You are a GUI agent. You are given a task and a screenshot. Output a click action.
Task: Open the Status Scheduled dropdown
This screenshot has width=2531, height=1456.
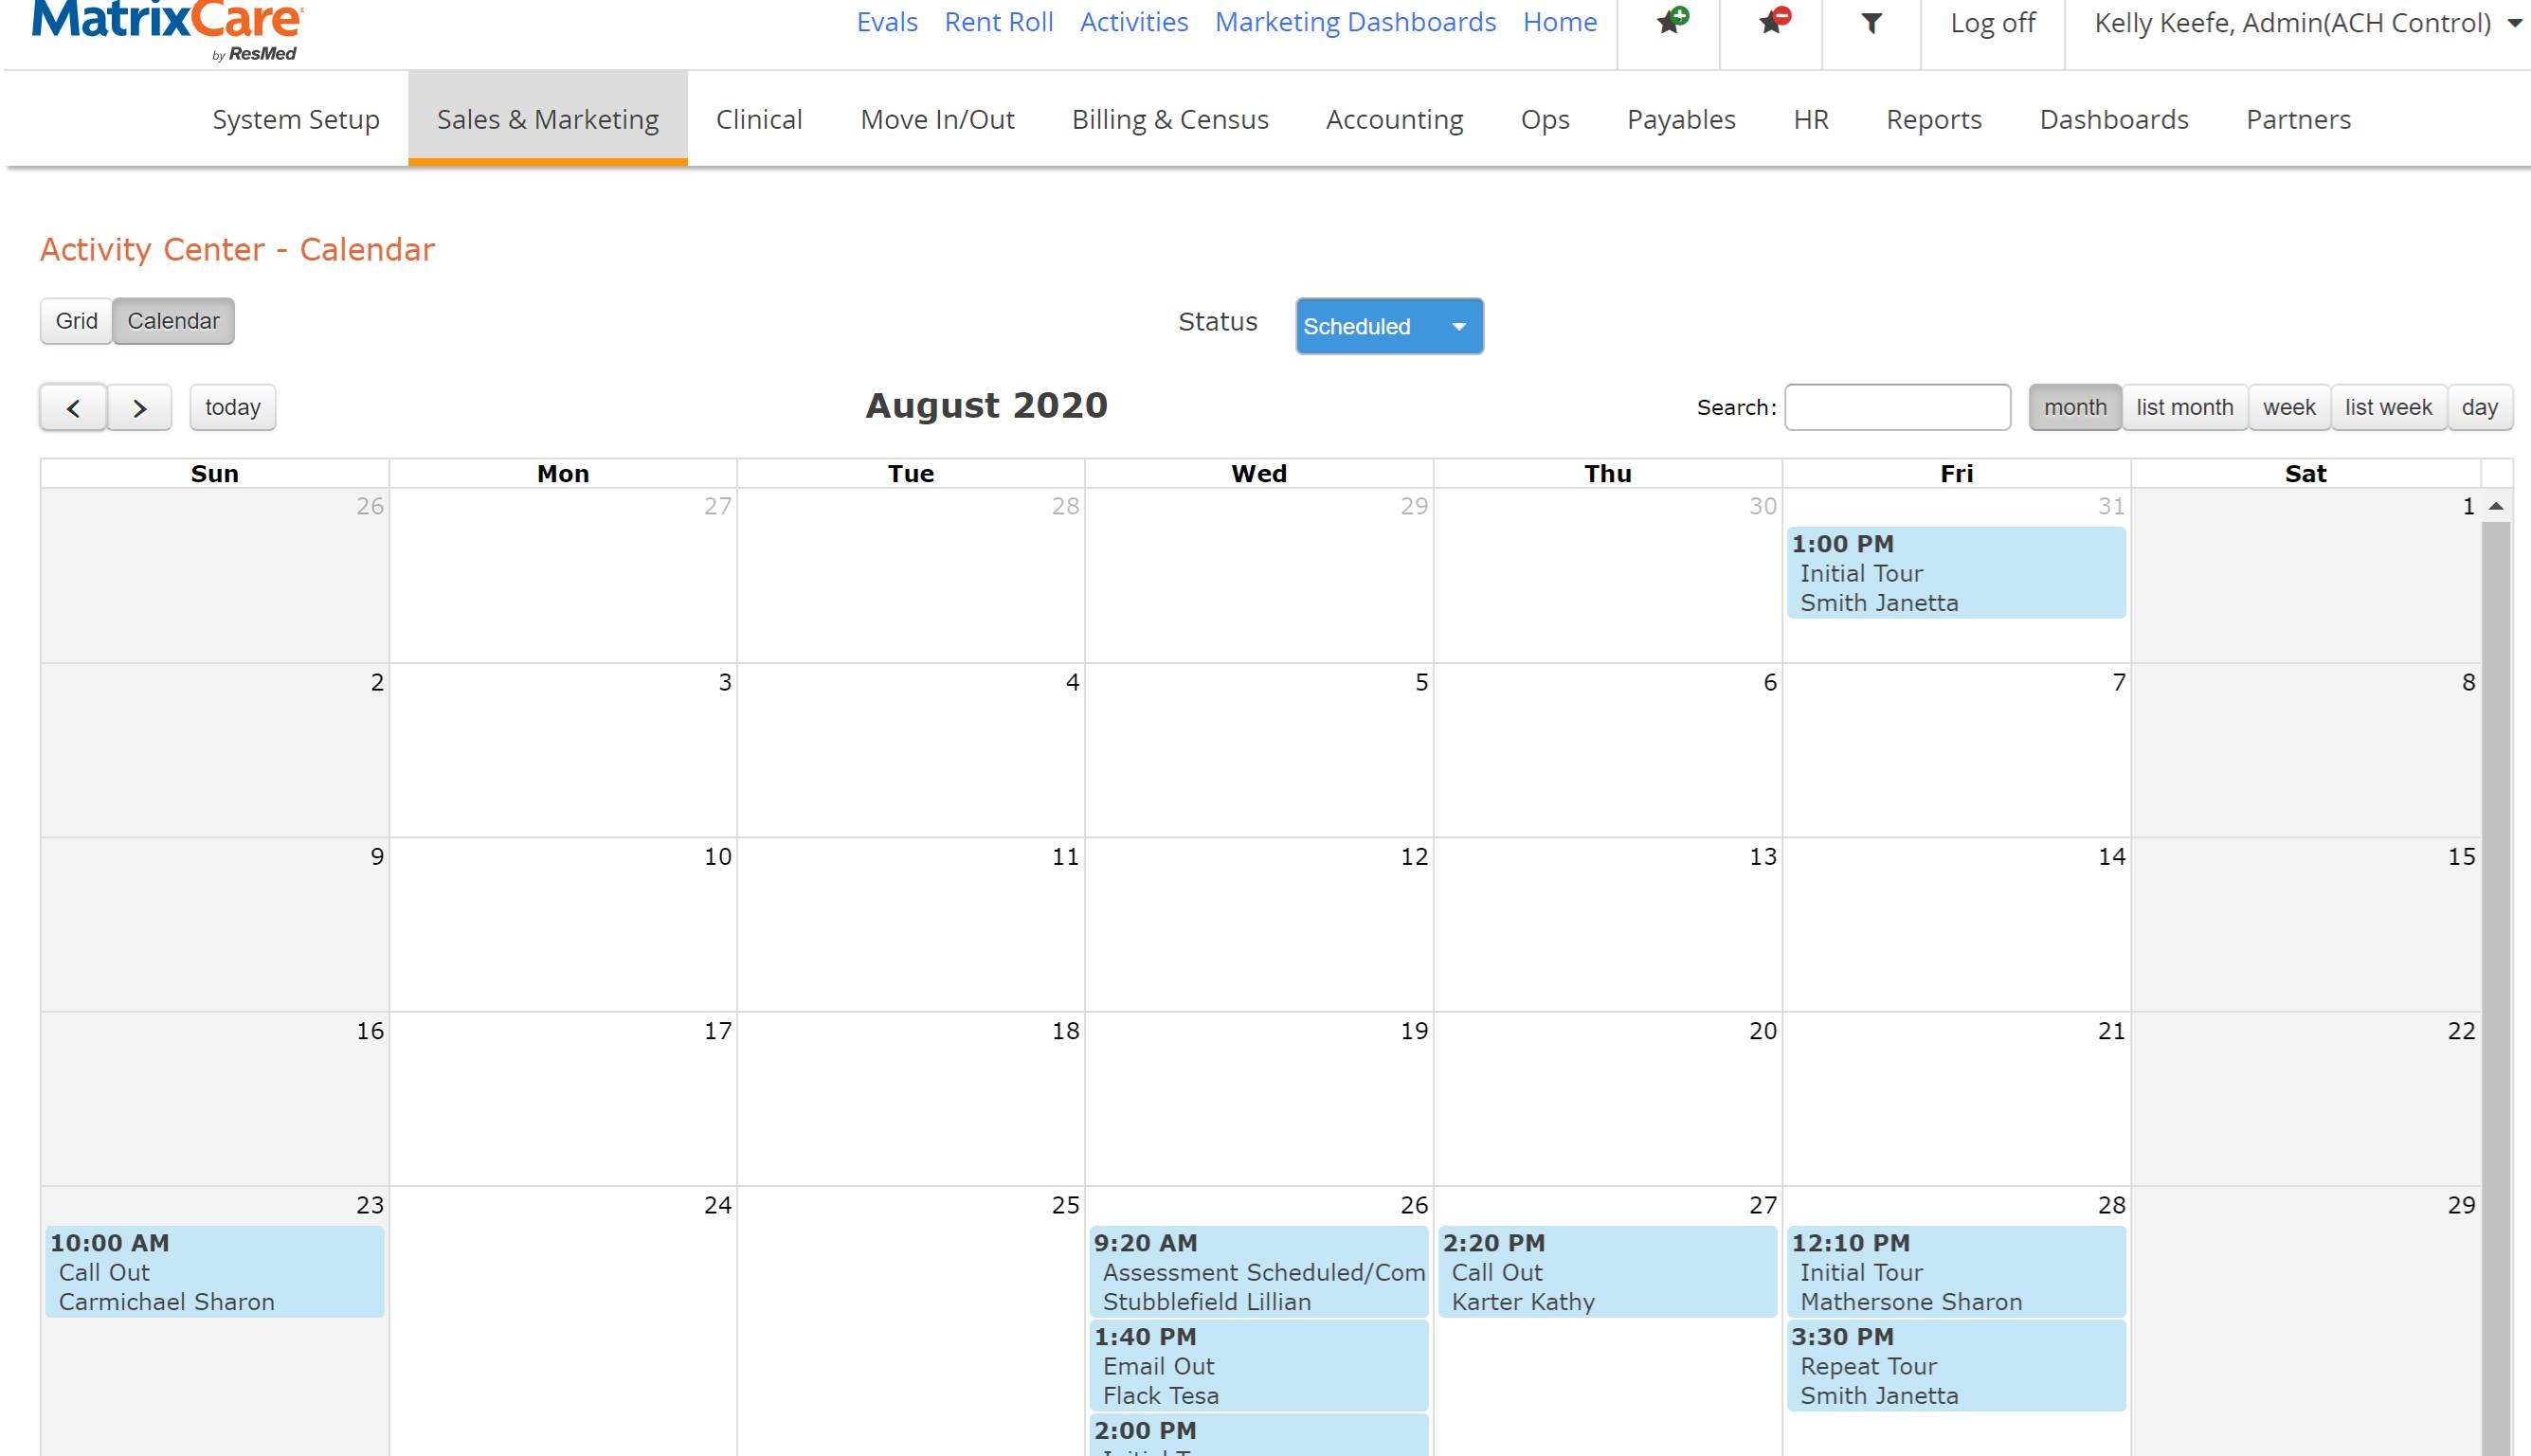1388,327
